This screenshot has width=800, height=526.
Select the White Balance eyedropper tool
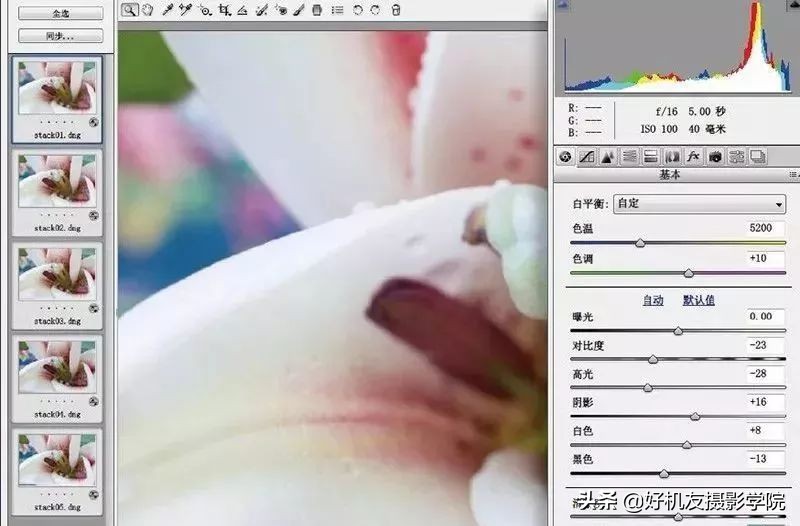[167, 10]
